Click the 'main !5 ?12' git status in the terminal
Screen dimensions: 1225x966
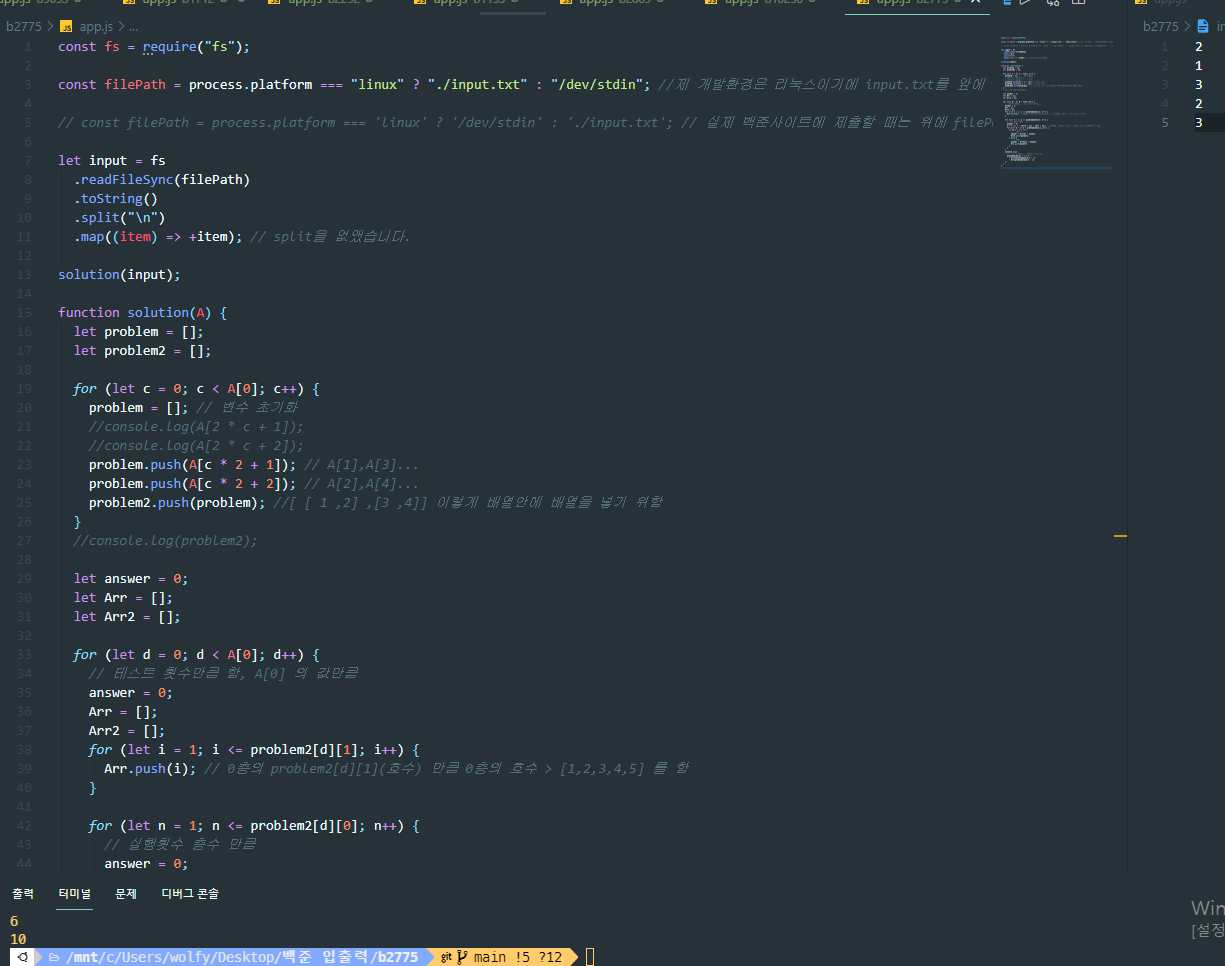[518, 957]
